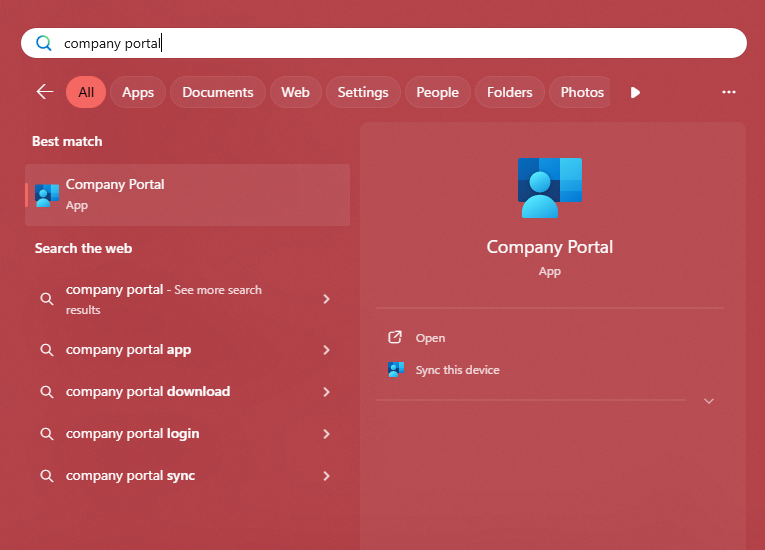The height and width of the screenshot is (550, 765).
Task: Expand the details pane down chevron
Action: [709, 401]
